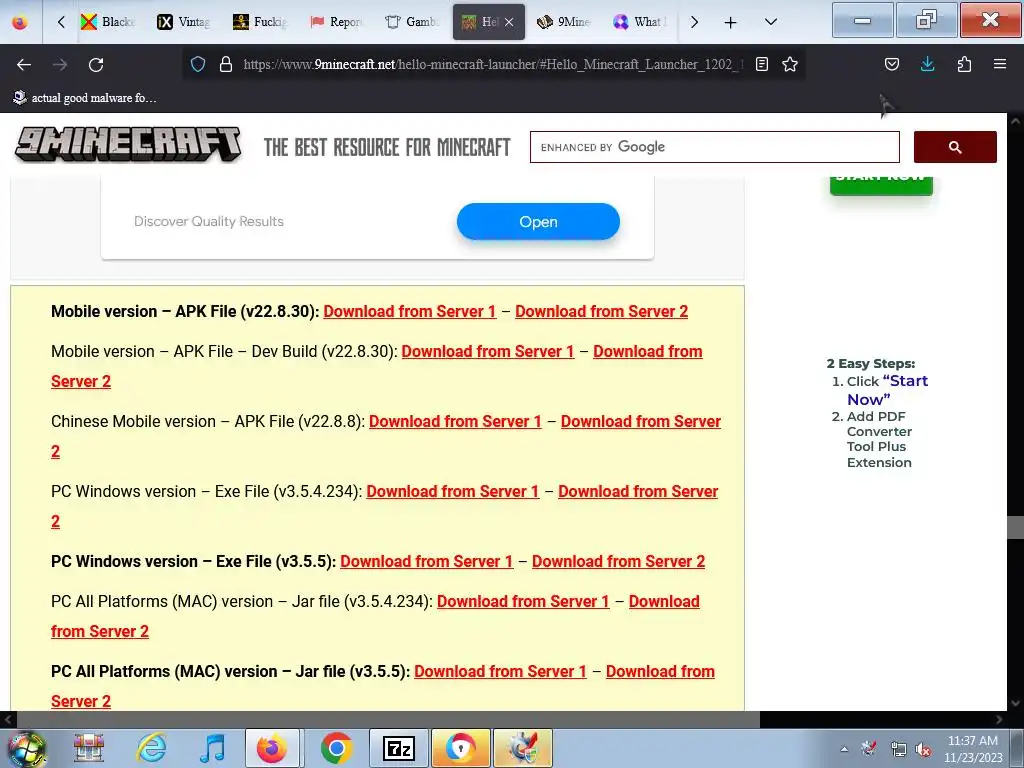This screenshot has width=1024, height=768.
Task: Click the horizontal scrollbar thumb
Action: pyautogui.click(x=388, y=720)
